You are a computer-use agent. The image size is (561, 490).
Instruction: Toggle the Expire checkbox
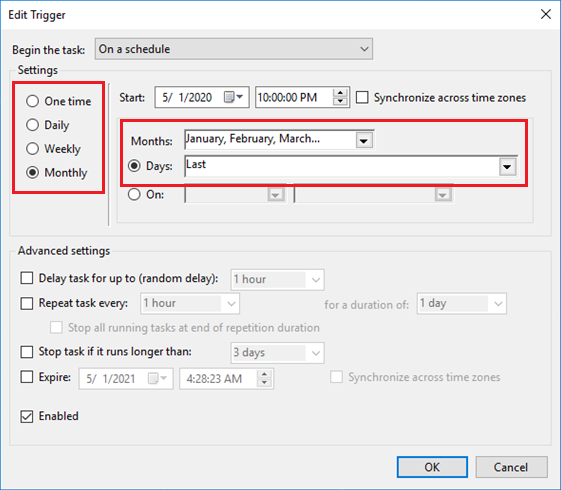pos(27,377)
